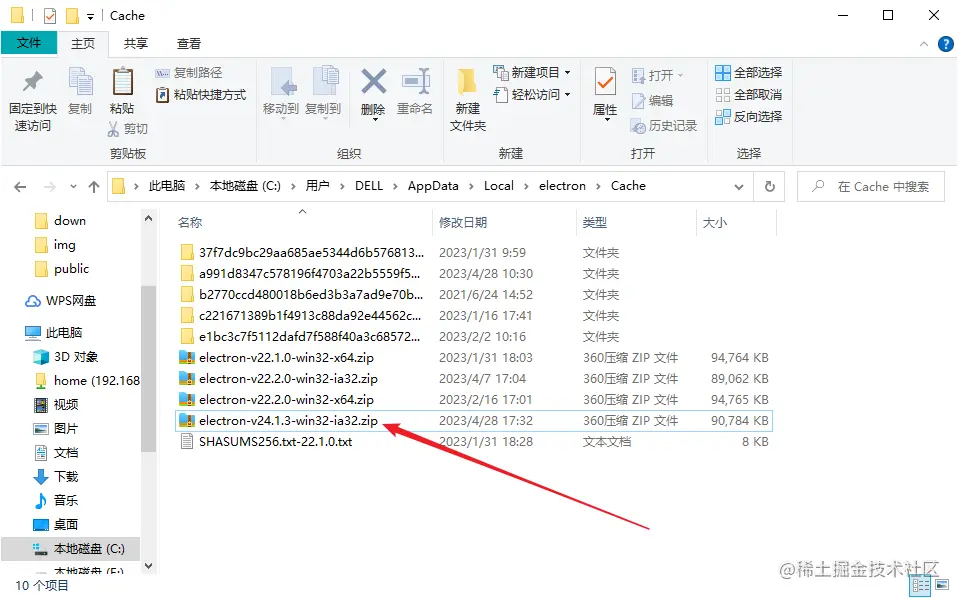Image resolution: width=958 pixels, height=598 pixels.
Task: Click Edit (编辑) in ribbon
Action: tap(652, 101)
